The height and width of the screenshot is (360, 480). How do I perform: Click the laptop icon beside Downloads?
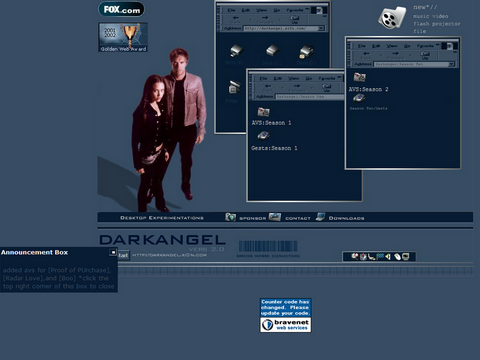coord(320,217)
